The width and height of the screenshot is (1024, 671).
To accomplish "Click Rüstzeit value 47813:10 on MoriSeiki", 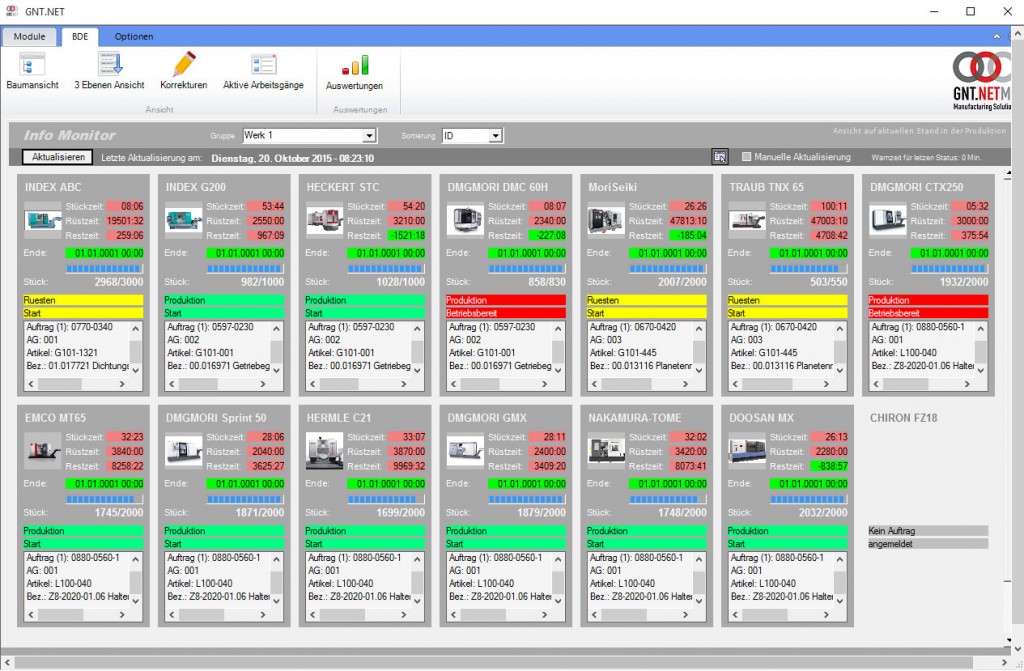I will click(x=687, y=221).
